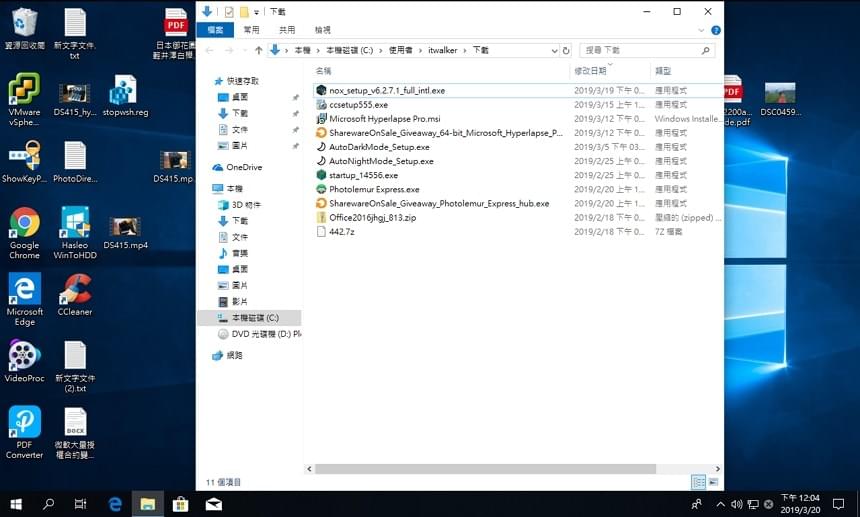This screenshot has width=860, height=517.
Task: Select DSC0459 image on desktop
Action: (x=780, y=100)
